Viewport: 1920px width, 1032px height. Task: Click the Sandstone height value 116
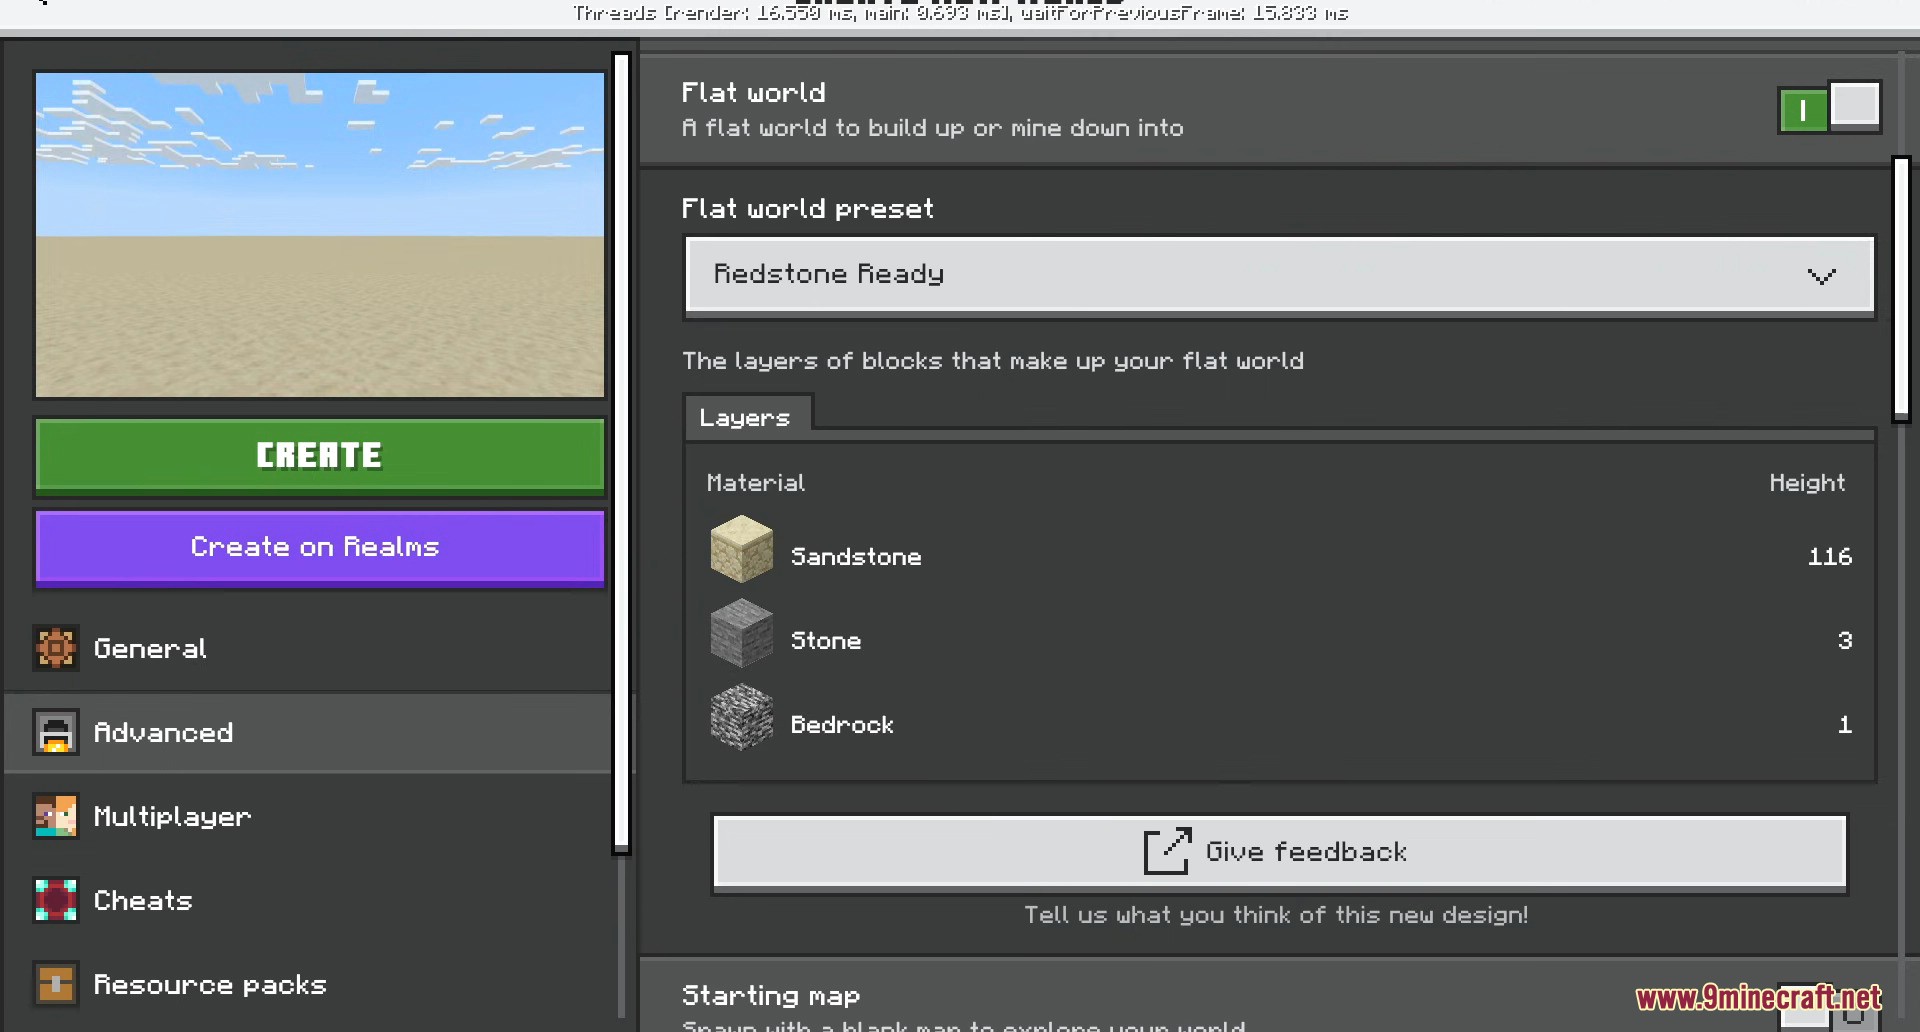tap(1830, 557)
